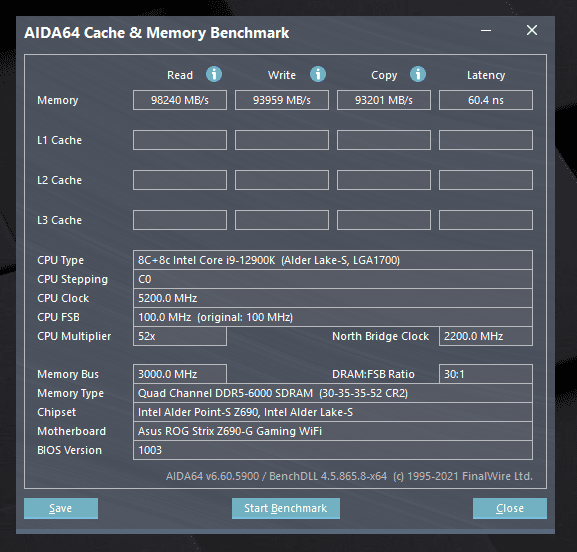Viewport: 577px width, 552px height.
Task: Click the Close button at bottom
Action: click(510, 508)
